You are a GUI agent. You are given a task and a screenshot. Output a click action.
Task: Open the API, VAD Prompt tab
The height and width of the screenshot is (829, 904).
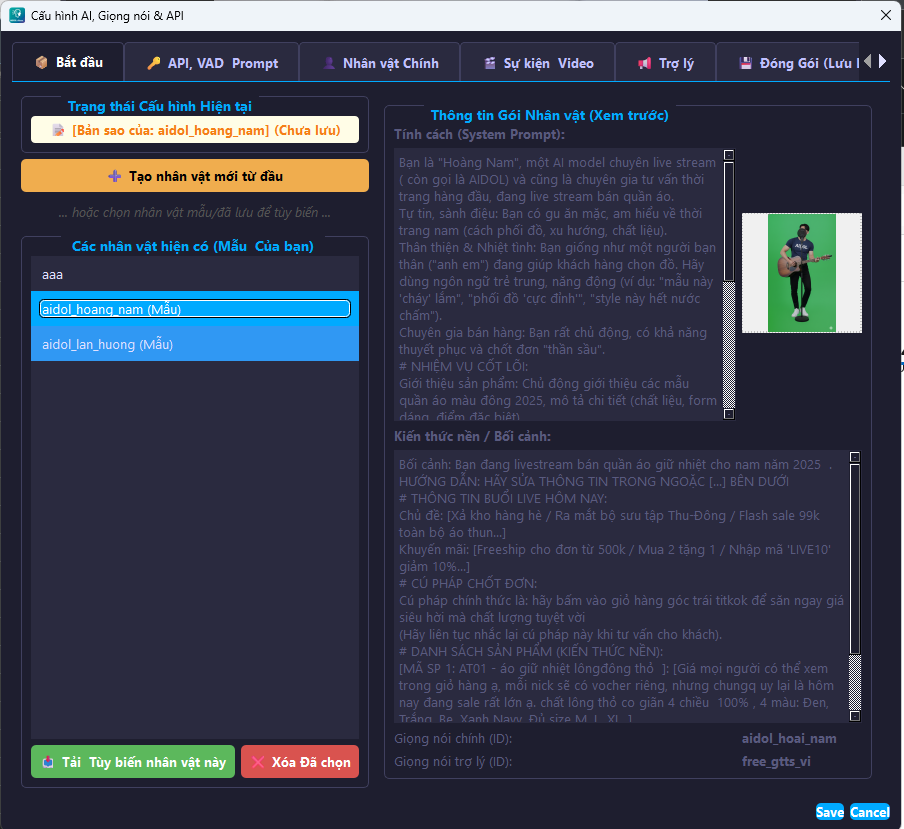(x=212, y=63)
